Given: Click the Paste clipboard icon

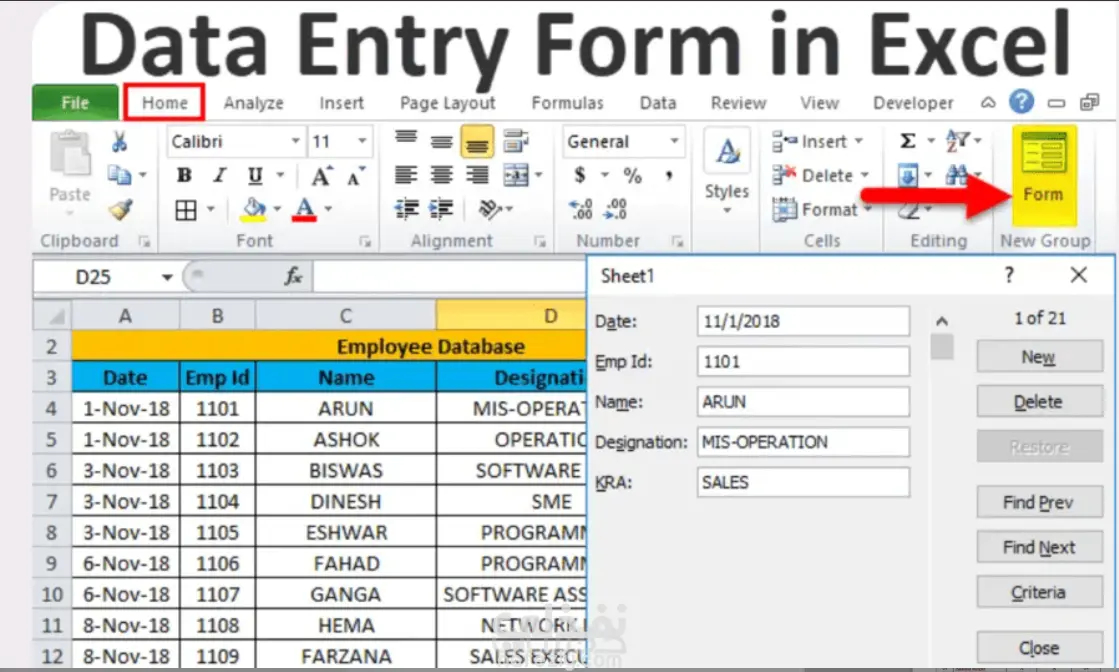Looking at the screenshot, I should [x=70, y=155].
